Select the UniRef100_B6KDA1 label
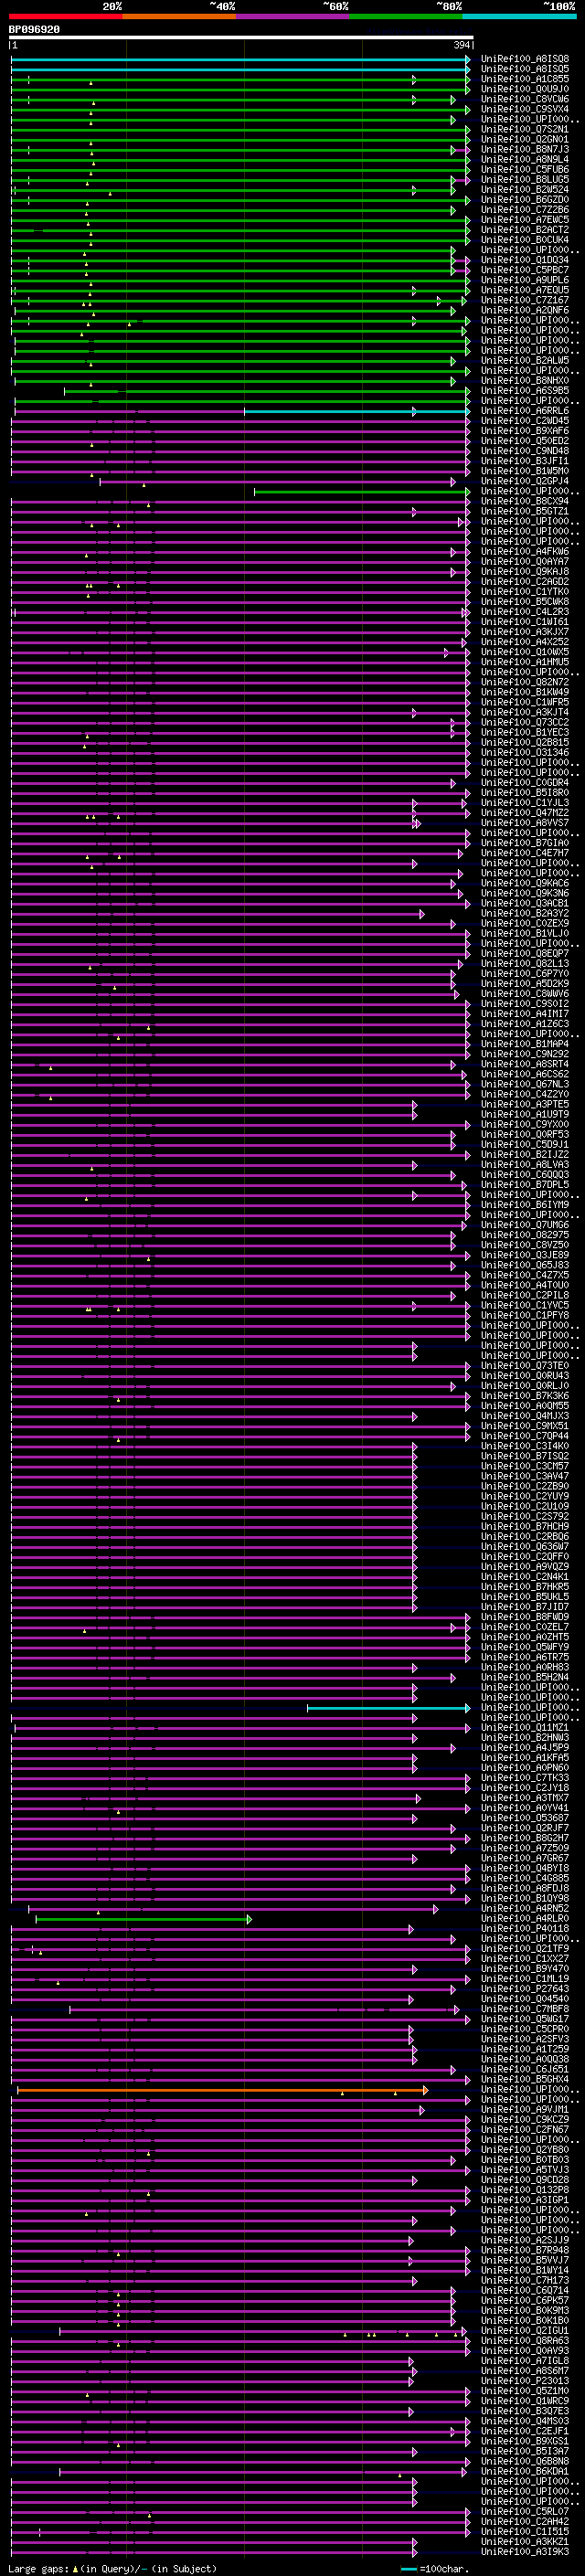Screen dimensions: 585x2576 coord(524,2471)
